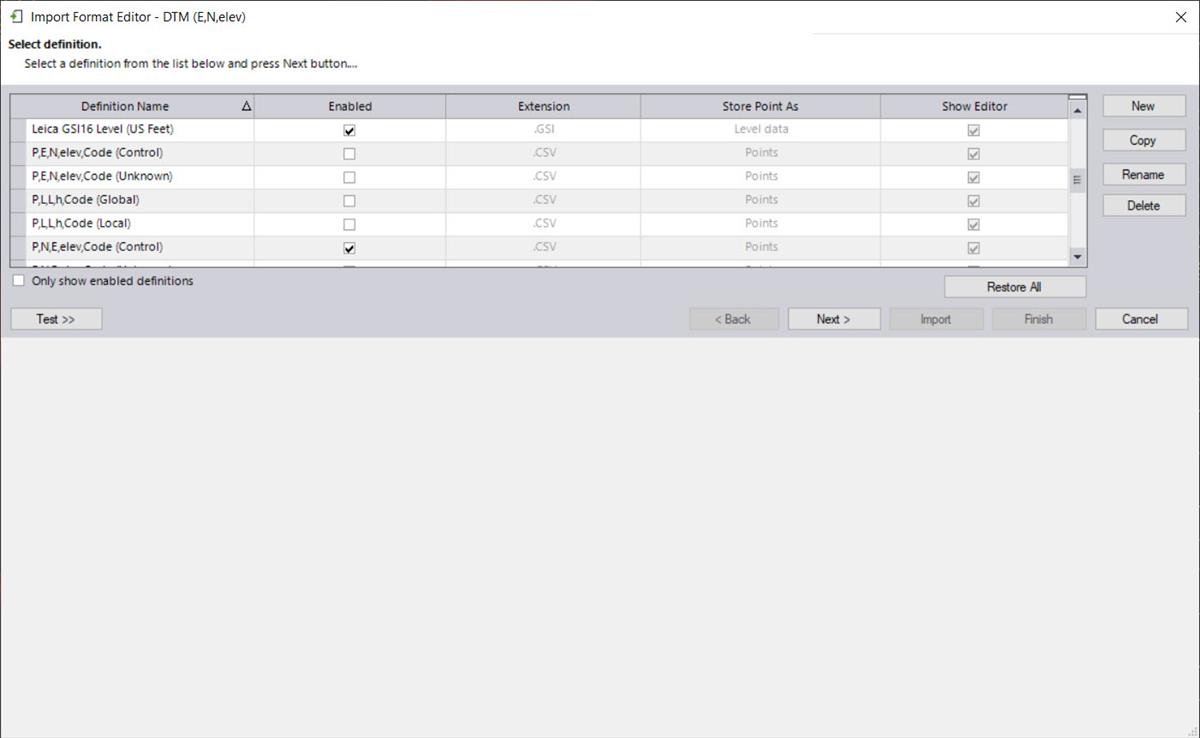Rename the selected definition
Viewport: 1200px width, 738px height.
(1142, 174)
